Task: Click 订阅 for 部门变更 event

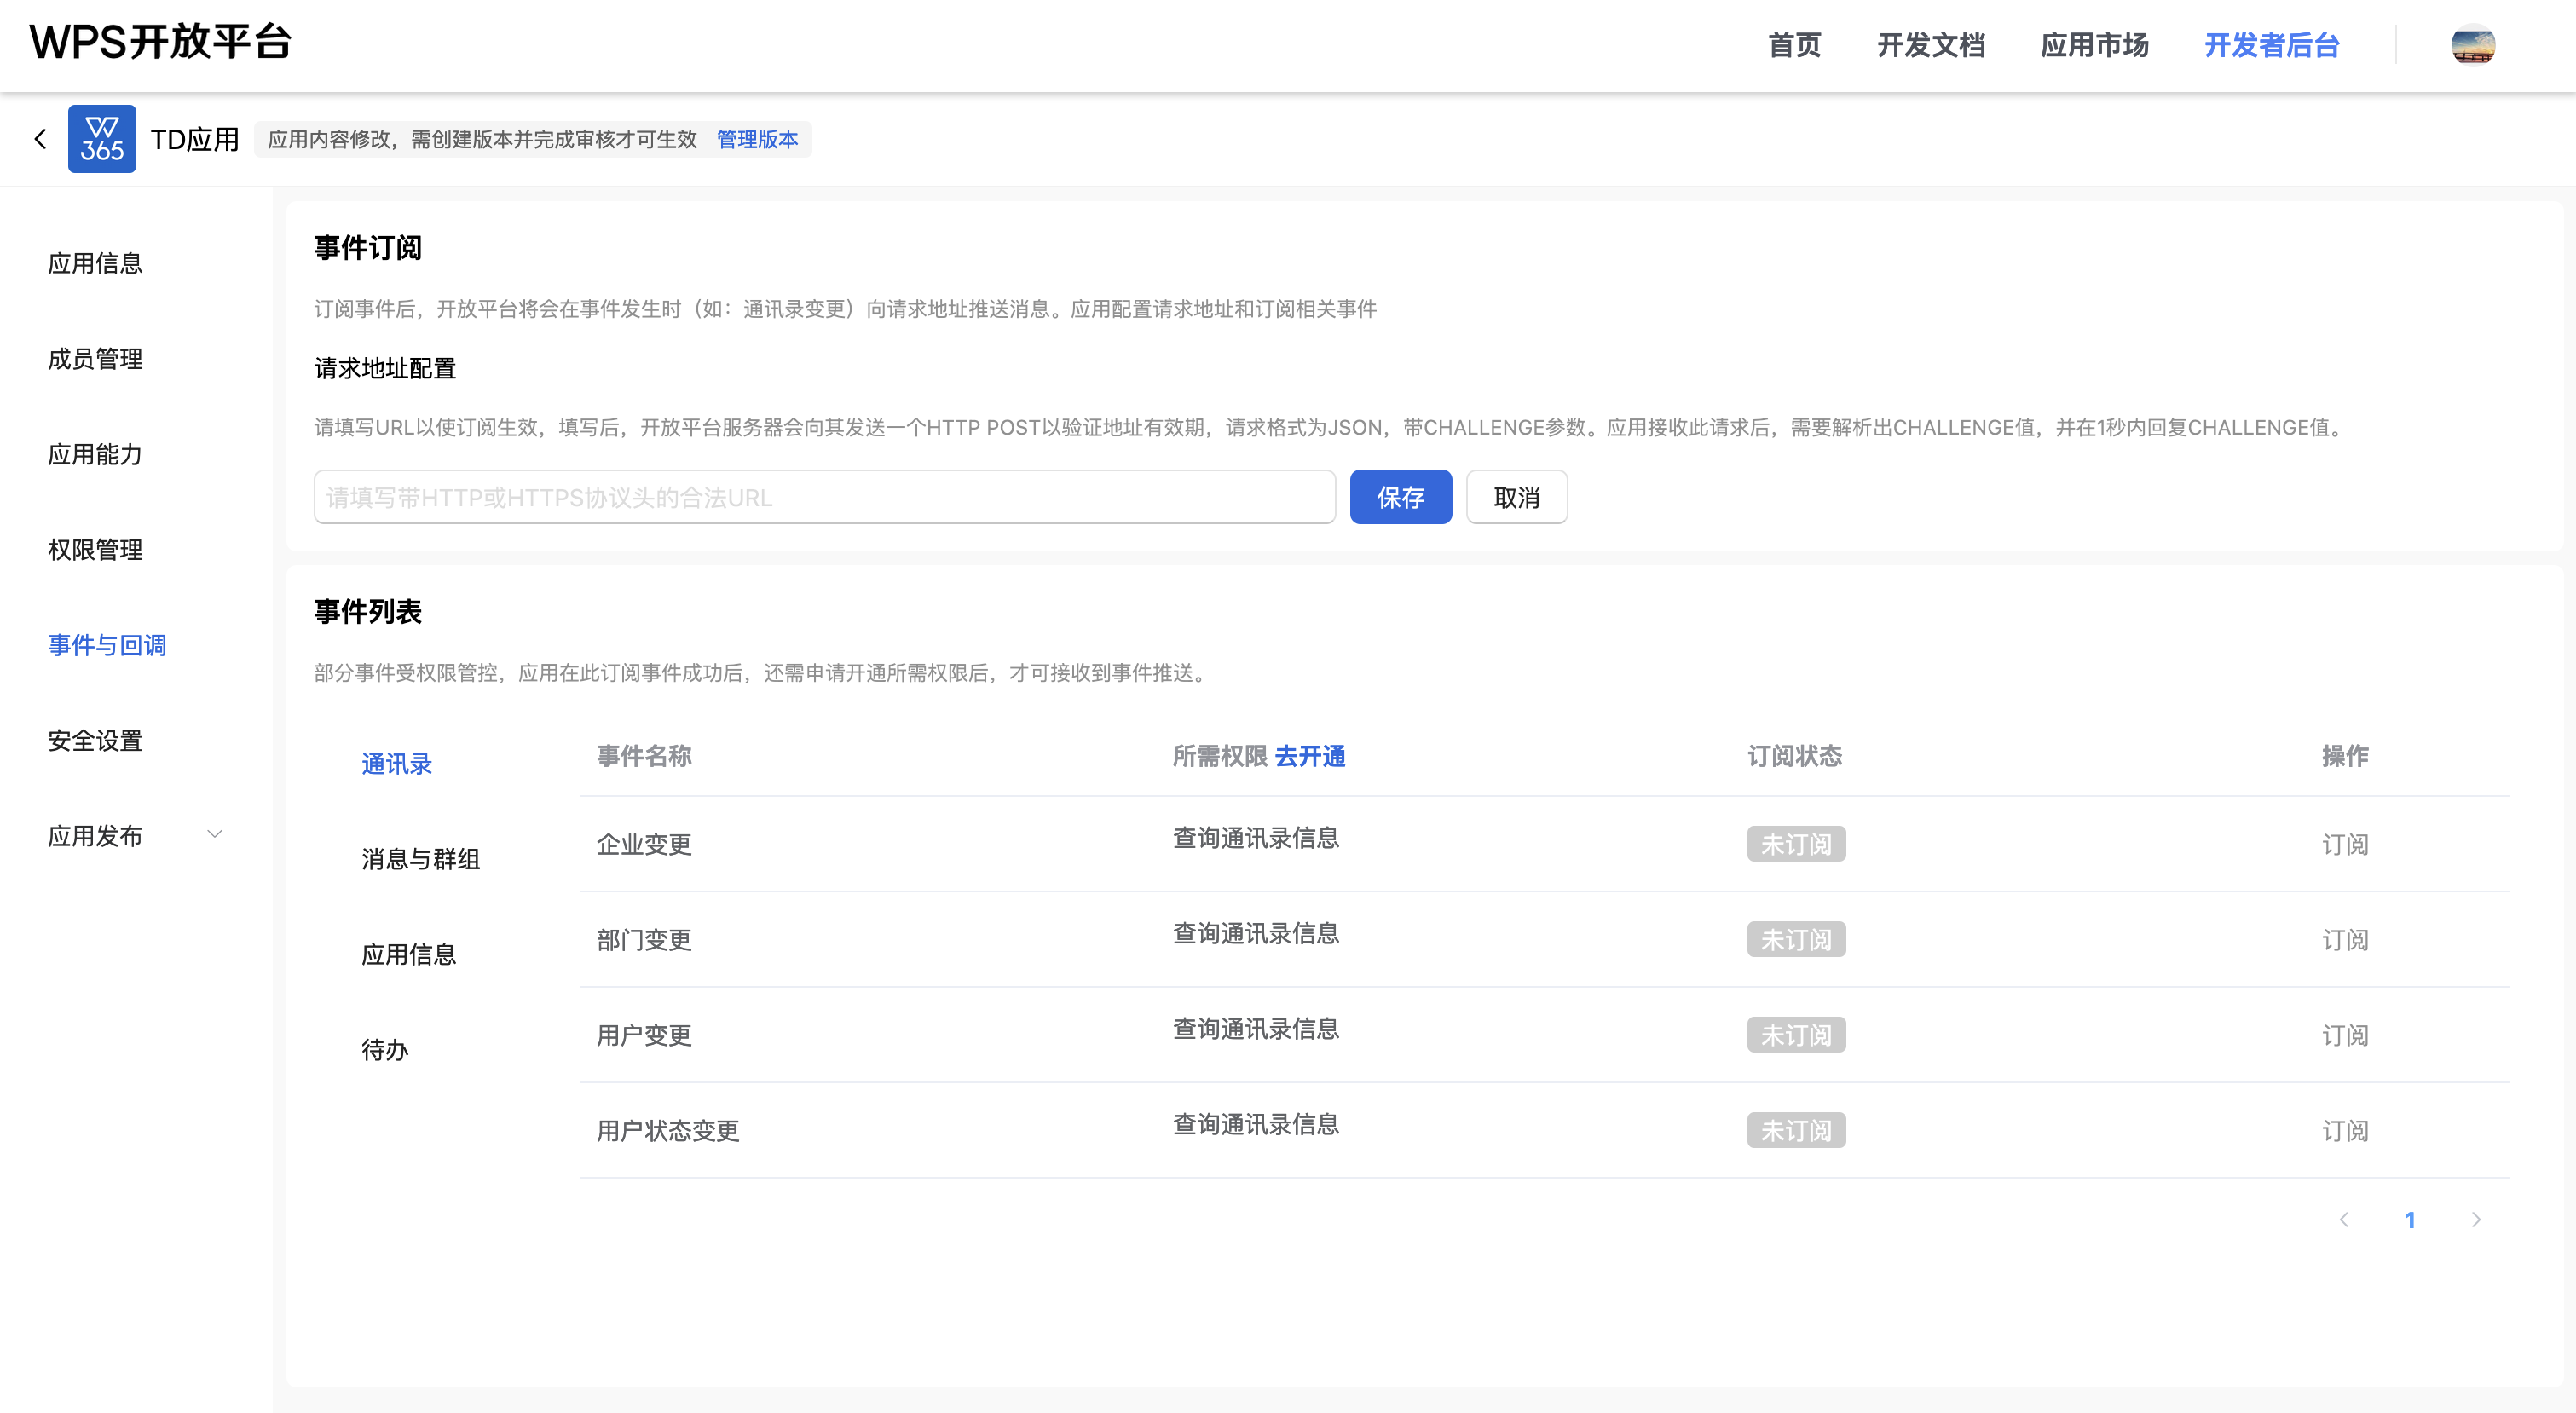Action: pos(2344,940)
